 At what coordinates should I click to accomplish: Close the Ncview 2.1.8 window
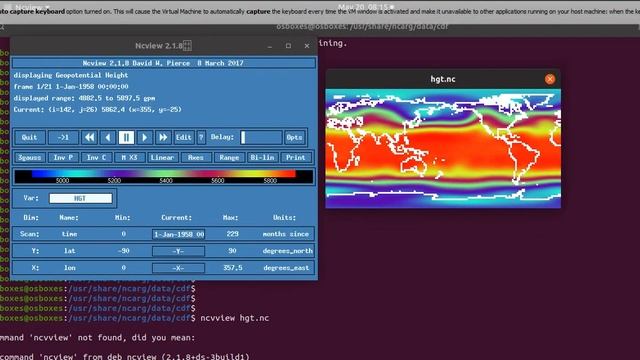coord(307,46)
